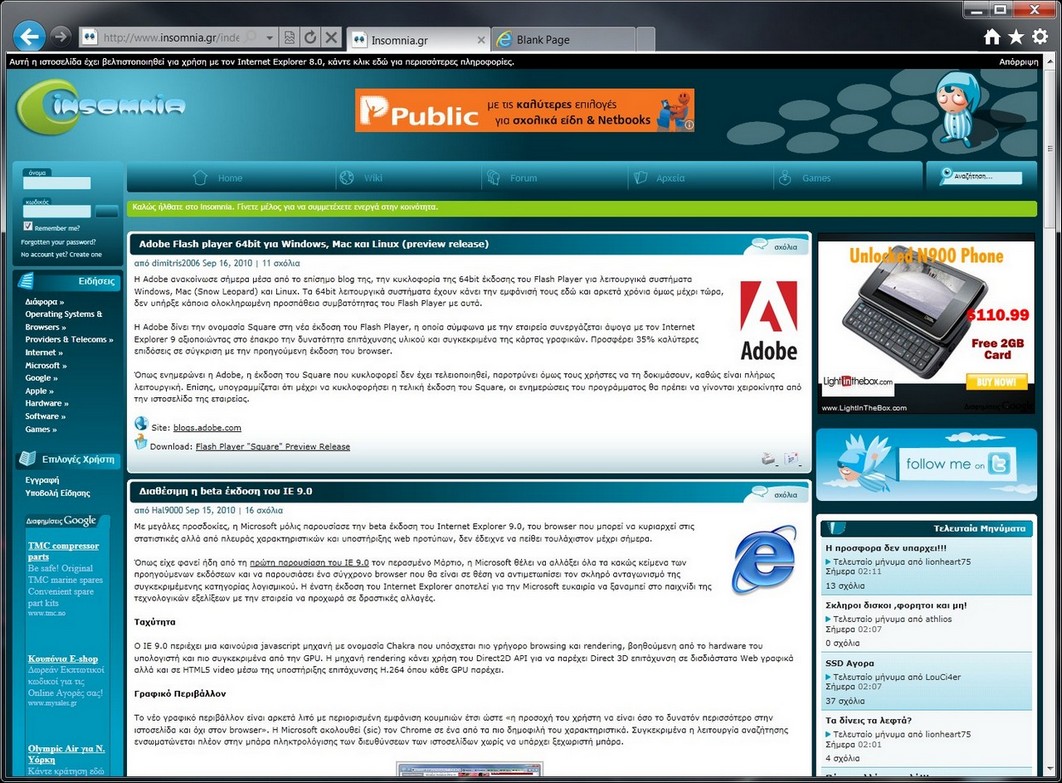Click the follow me Twitter icon

coord(999,464)
